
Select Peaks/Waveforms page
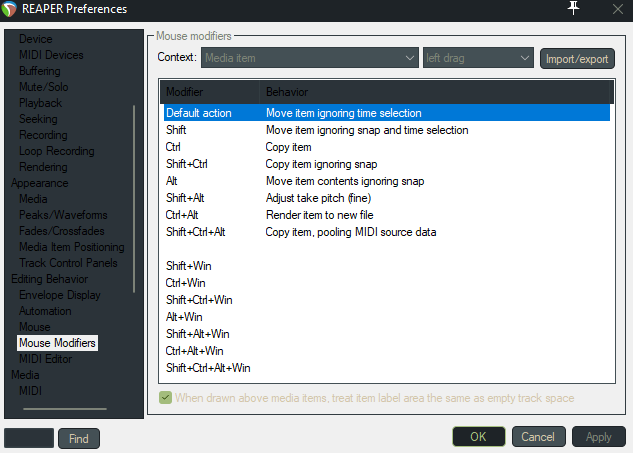point(63,215)
